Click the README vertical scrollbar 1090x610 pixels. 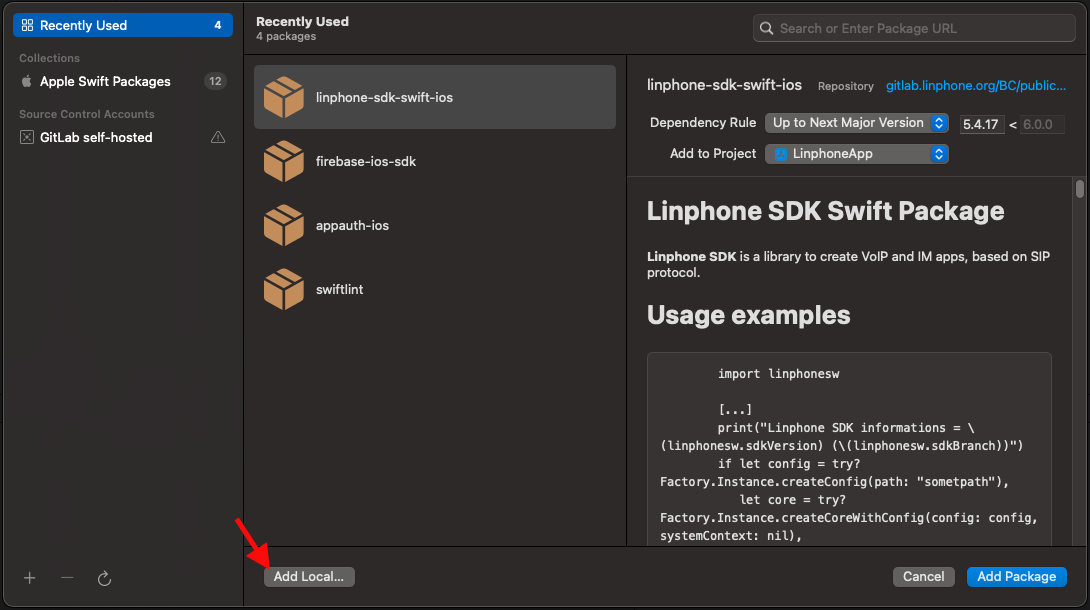coord(1080,190)
